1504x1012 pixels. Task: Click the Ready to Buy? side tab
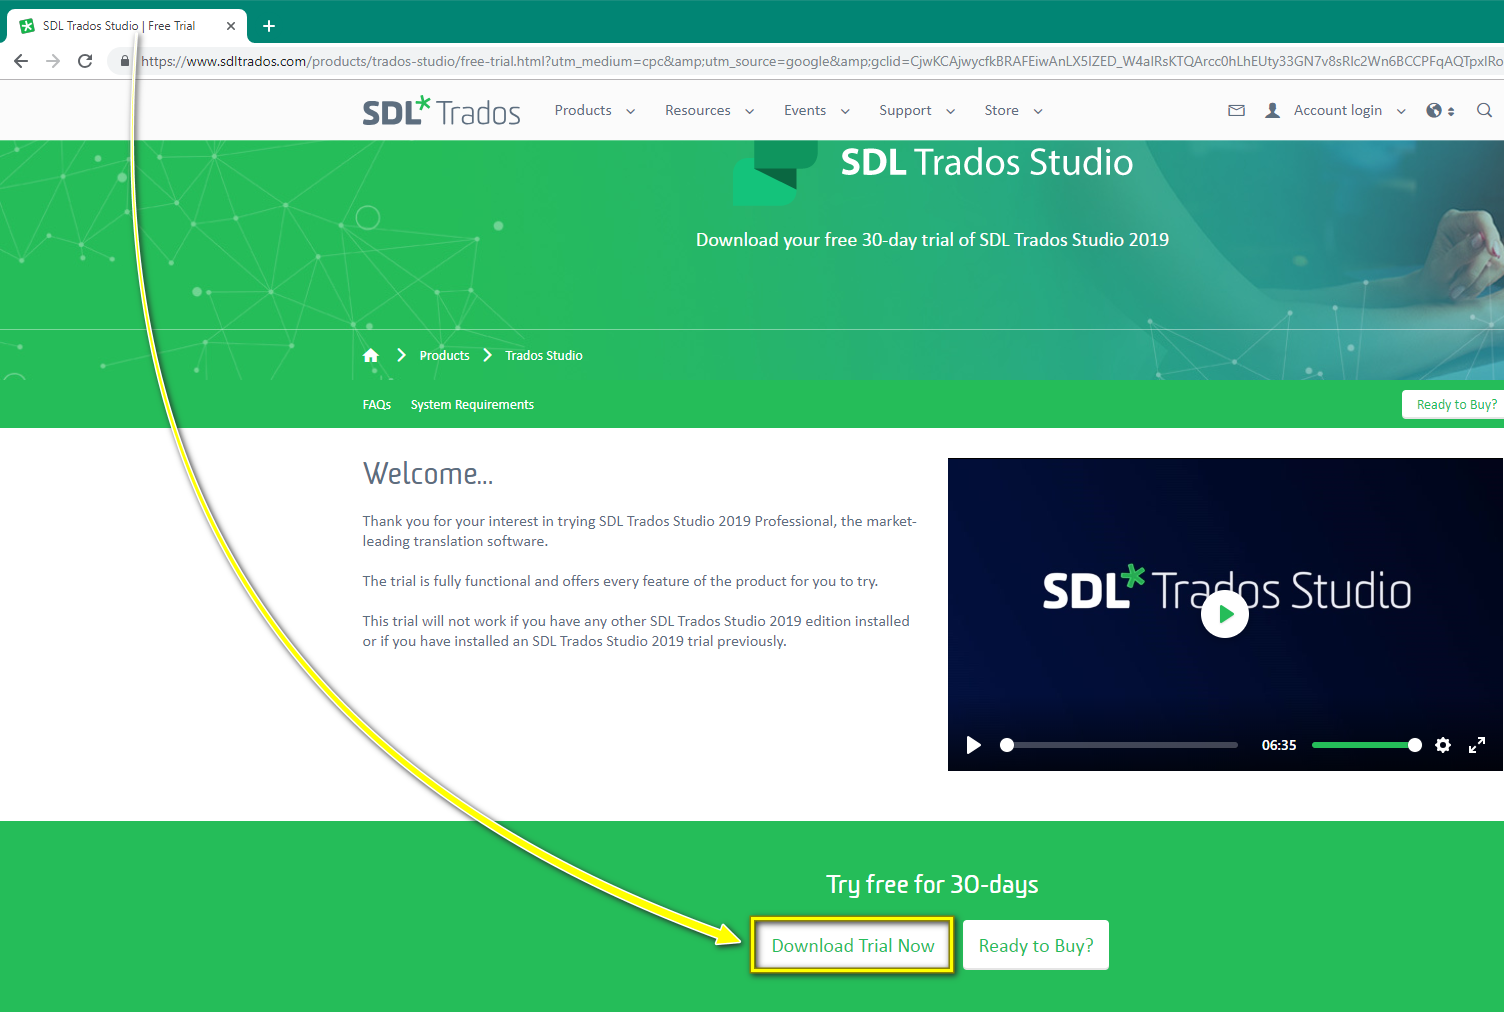(1454, 404)
